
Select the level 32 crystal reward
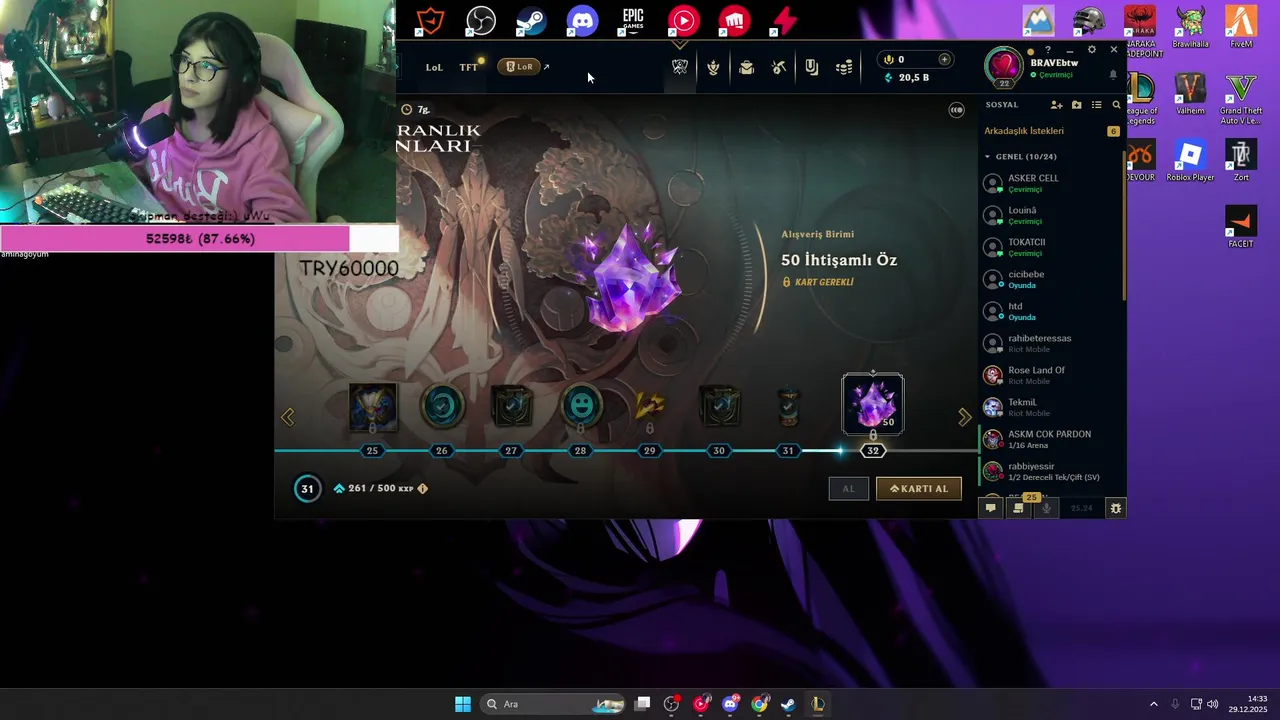(873, 405)
